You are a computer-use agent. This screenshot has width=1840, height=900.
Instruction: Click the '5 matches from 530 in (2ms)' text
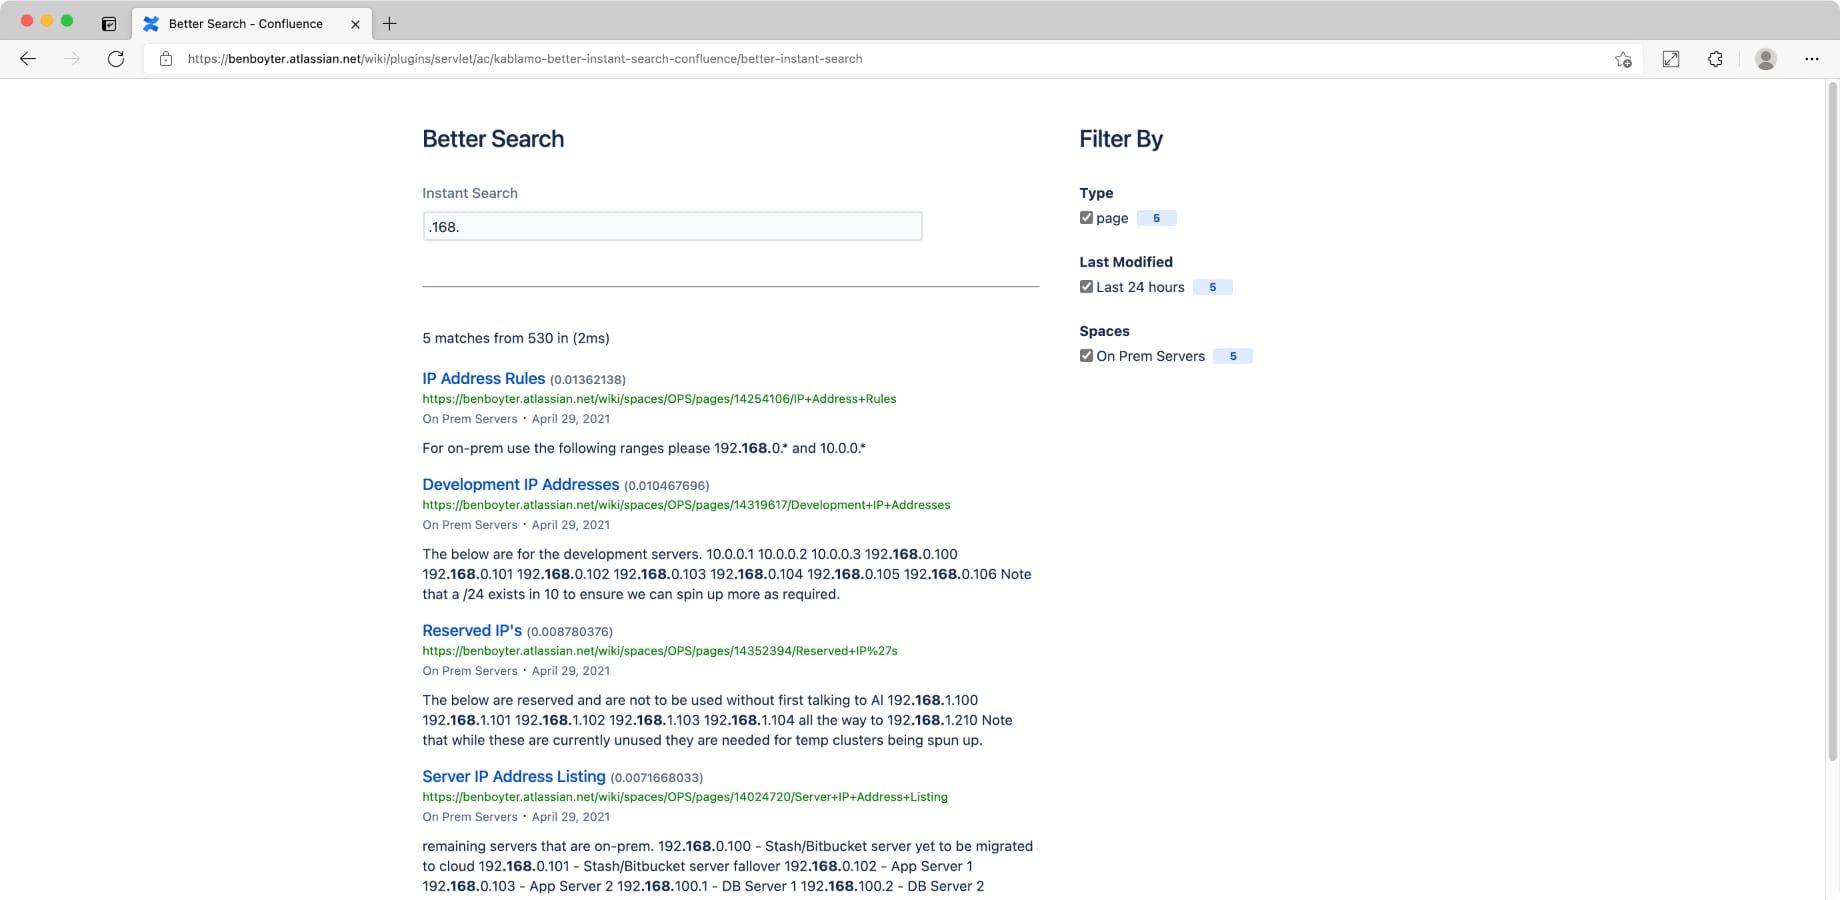coord(516,338)
